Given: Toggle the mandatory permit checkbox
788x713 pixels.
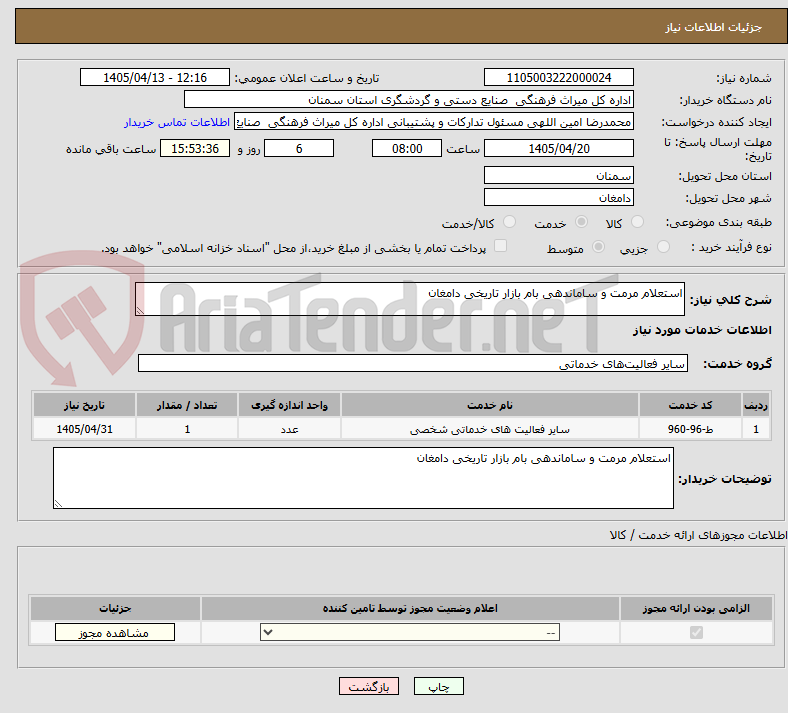Looking at the screenshot, I should [x=696, y=632].
